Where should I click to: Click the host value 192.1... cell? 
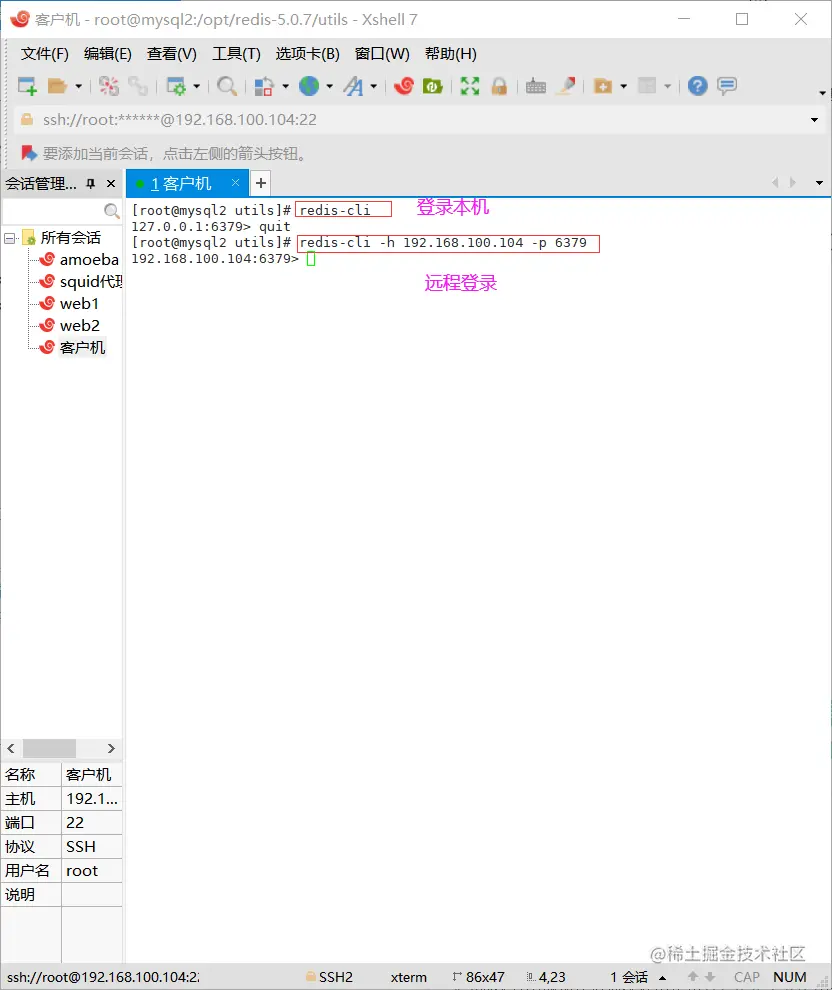tap(92, 799)
